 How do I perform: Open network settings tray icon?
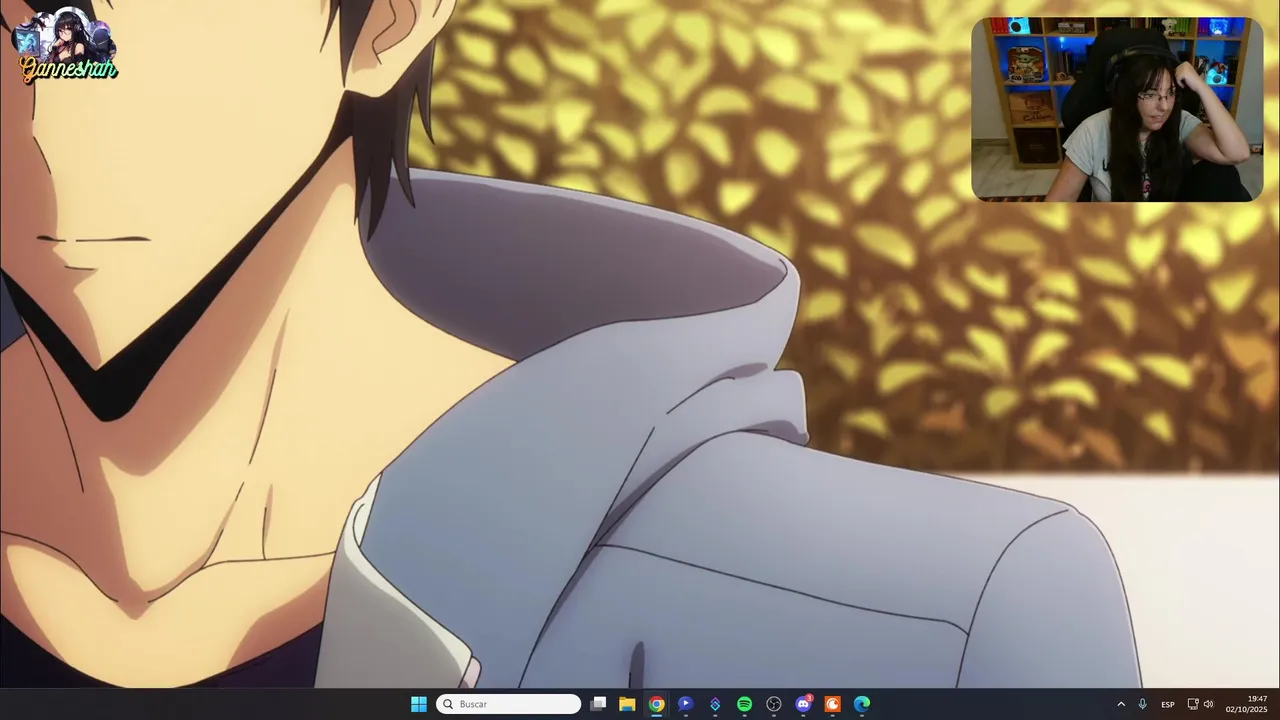click(1193, 704)
